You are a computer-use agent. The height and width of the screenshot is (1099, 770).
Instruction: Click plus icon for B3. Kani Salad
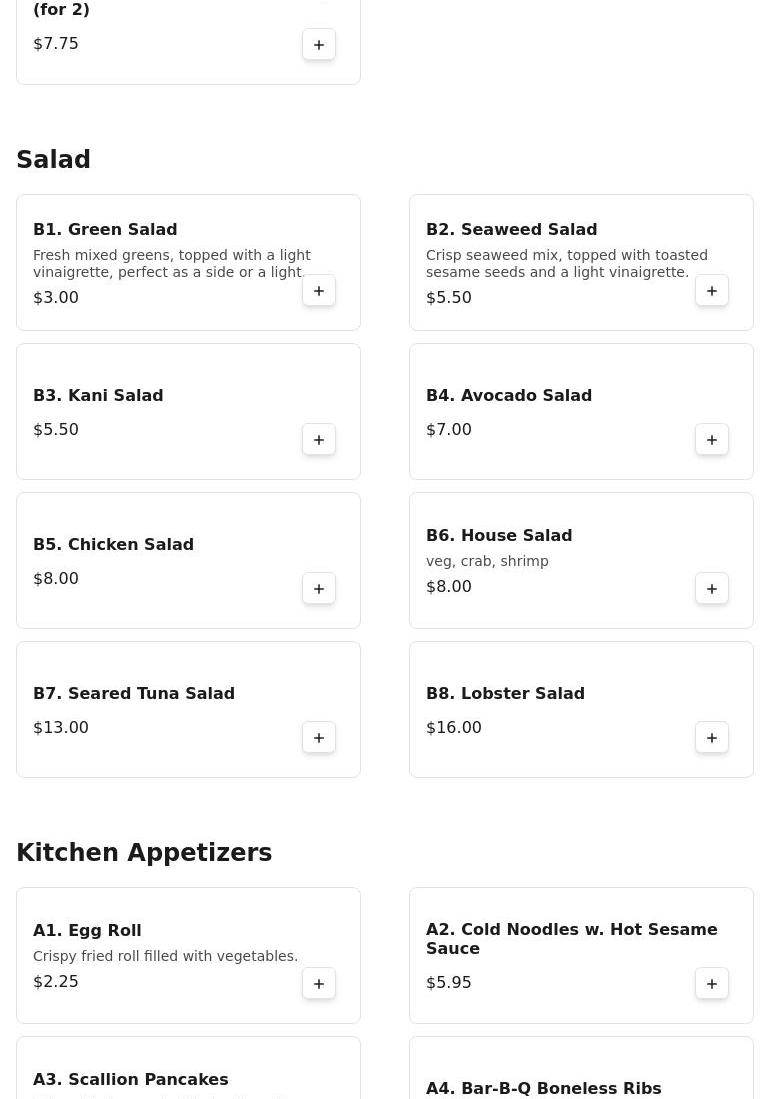(319, 440)
